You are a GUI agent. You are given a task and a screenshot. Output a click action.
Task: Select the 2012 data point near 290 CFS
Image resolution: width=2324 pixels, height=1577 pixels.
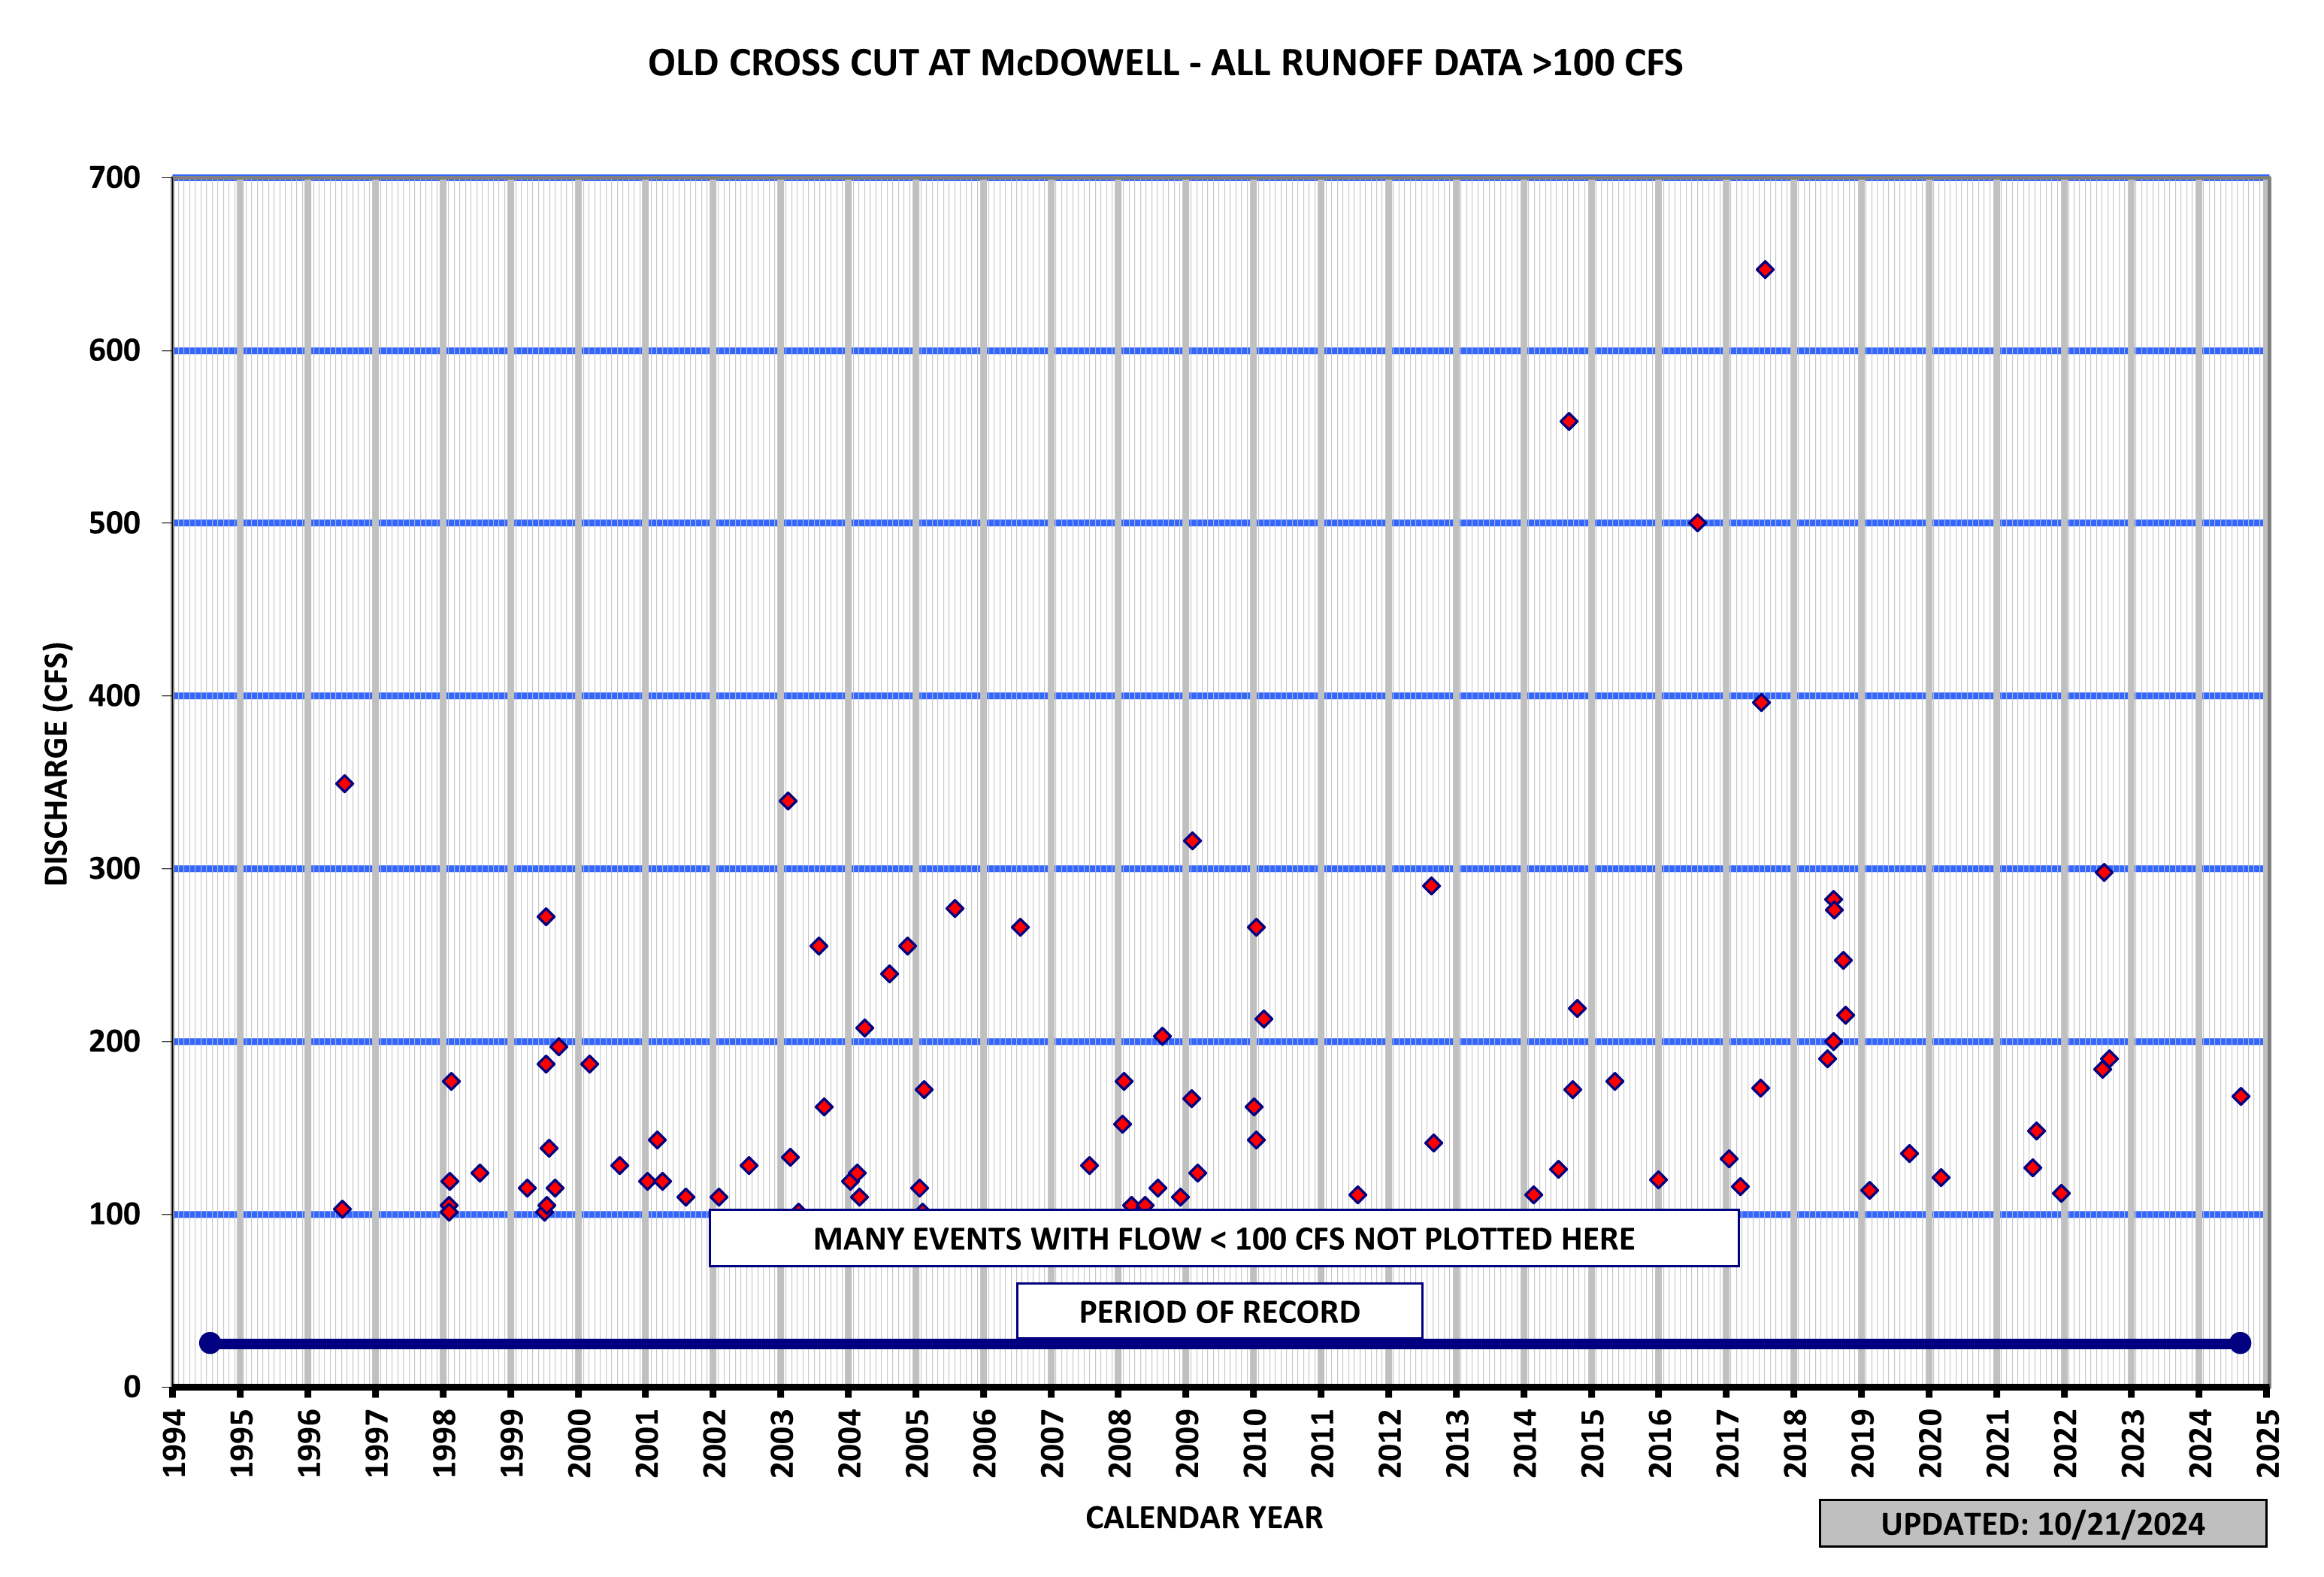(x=1431, y=886)
